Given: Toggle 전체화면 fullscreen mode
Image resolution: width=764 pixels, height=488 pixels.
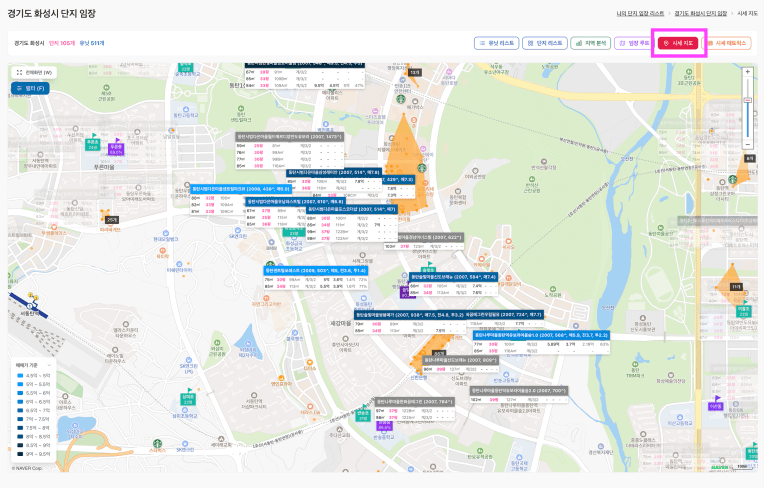Looking at the screenshot, I should 33,73.
